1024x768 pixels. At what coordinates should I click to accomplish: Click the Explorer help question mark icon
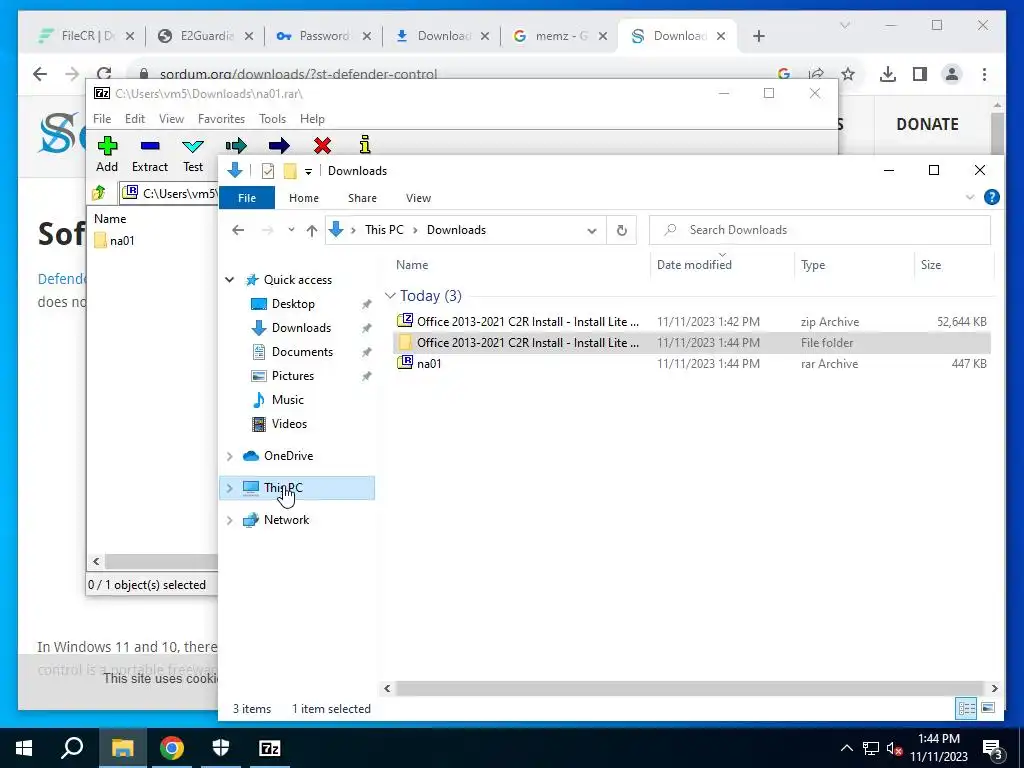[991, 197]
